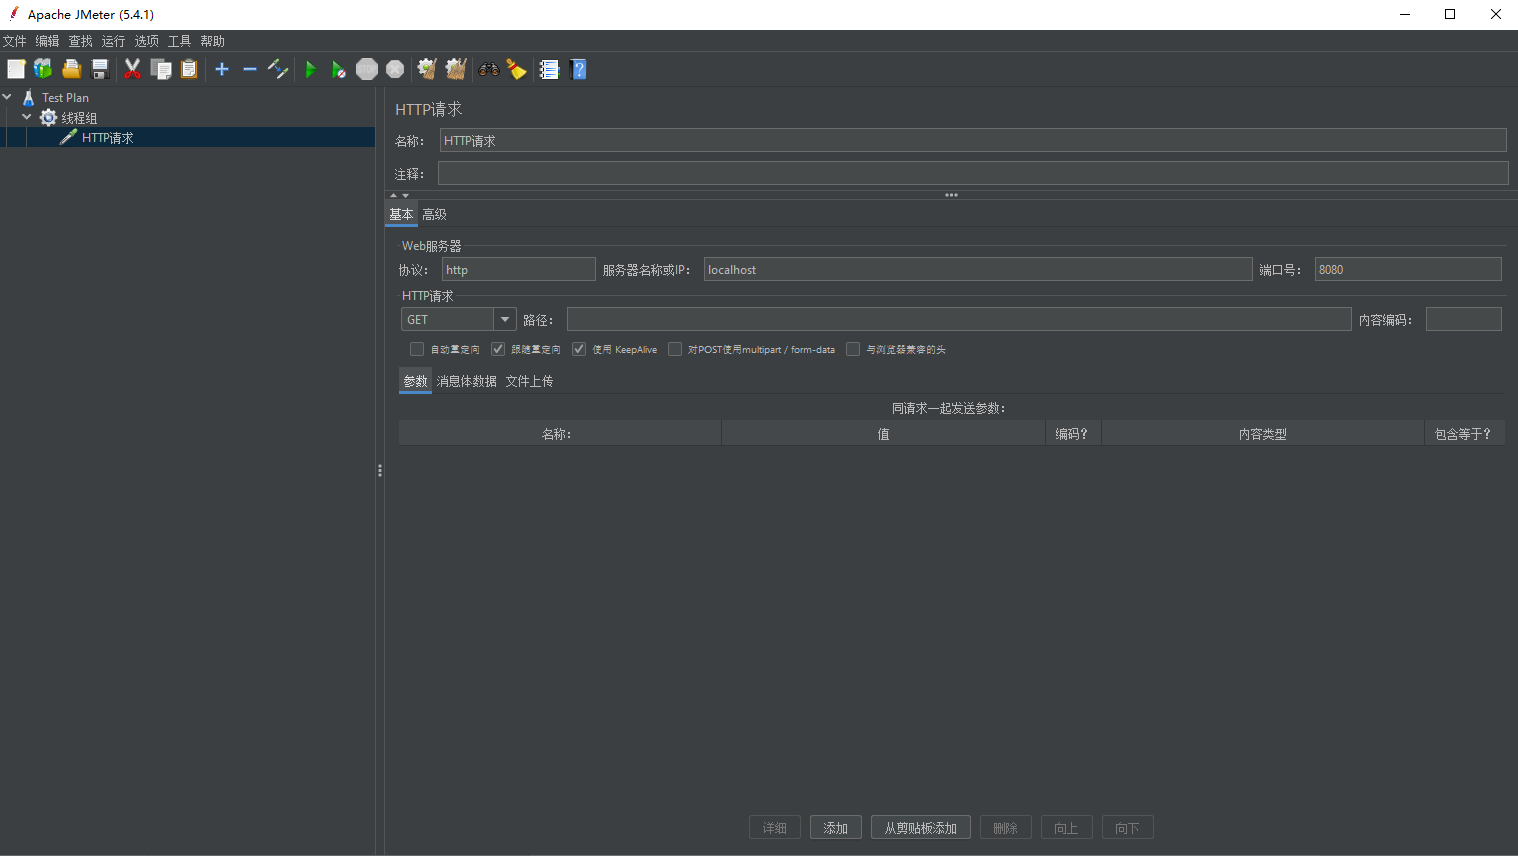
Task: Select the 线程组 gear icon in tree
Action: [x=48, y=118]
